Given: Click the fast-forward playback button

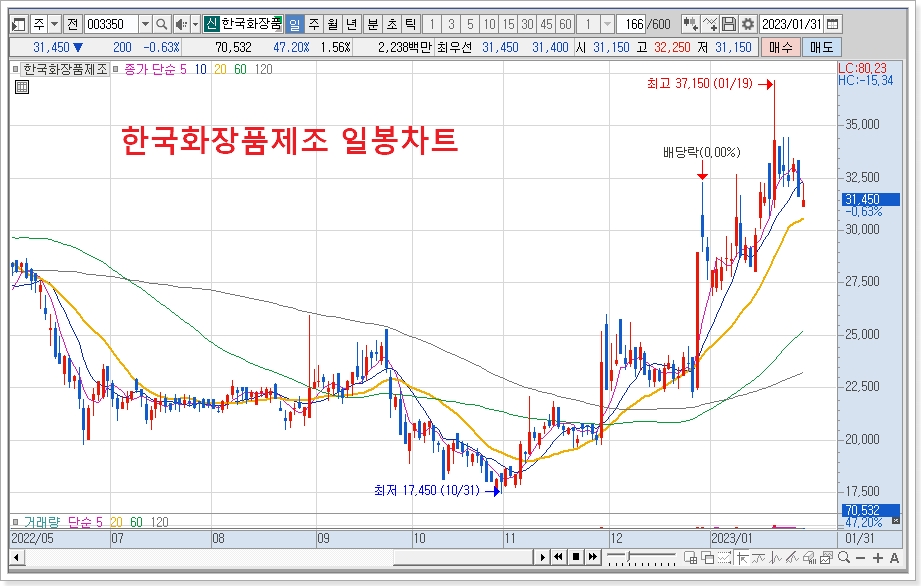Looking at the screenshot, I should click(x=593, y=557).
